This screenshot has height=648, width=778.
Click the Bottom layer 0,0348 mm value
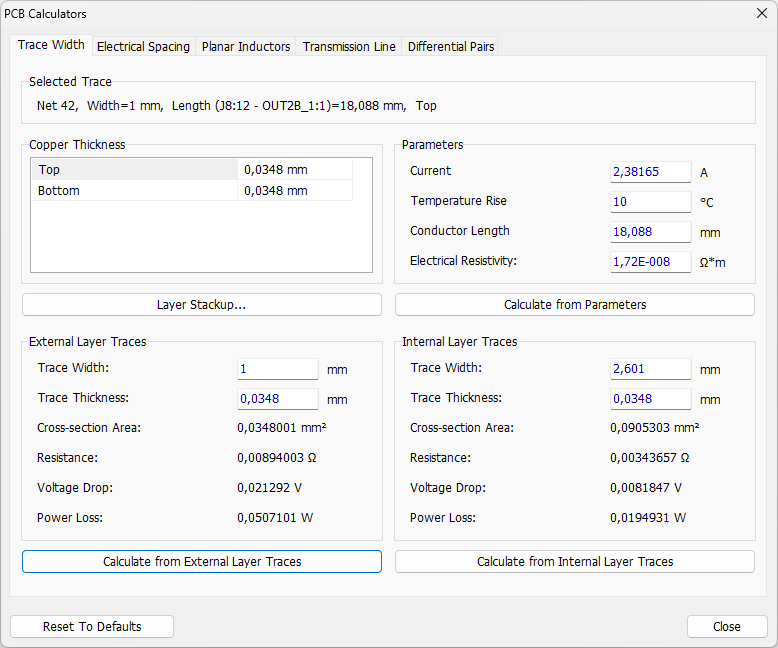click(x=276, y=191)
